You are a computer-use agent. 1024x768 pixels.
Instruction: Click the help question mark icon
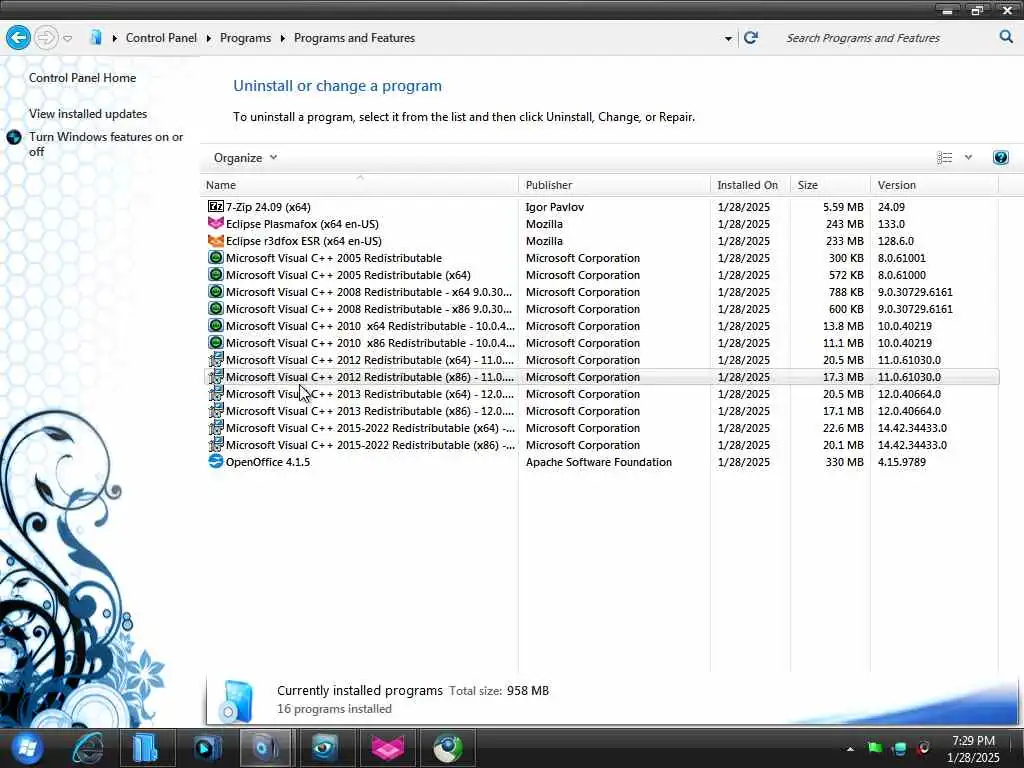[x=1000, y=157]
